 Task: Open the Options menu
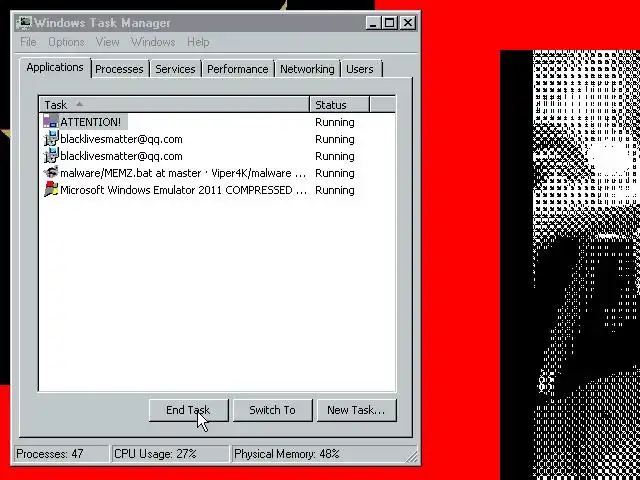[67, 42]
